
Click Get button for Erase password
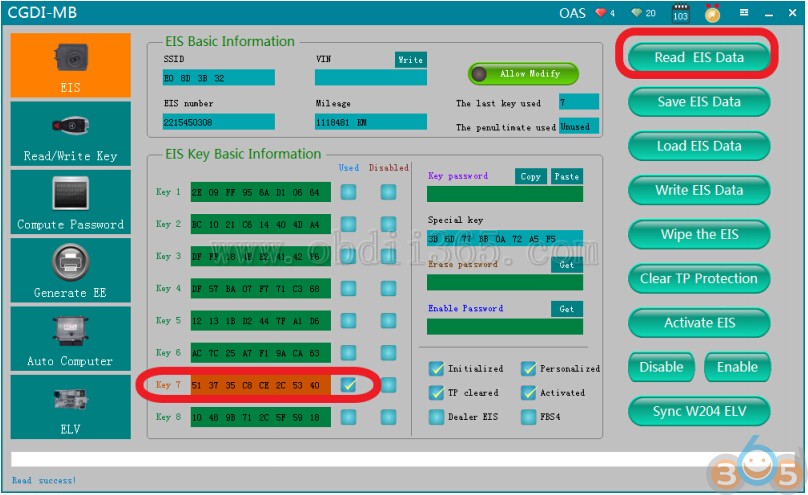pos(567,265)
